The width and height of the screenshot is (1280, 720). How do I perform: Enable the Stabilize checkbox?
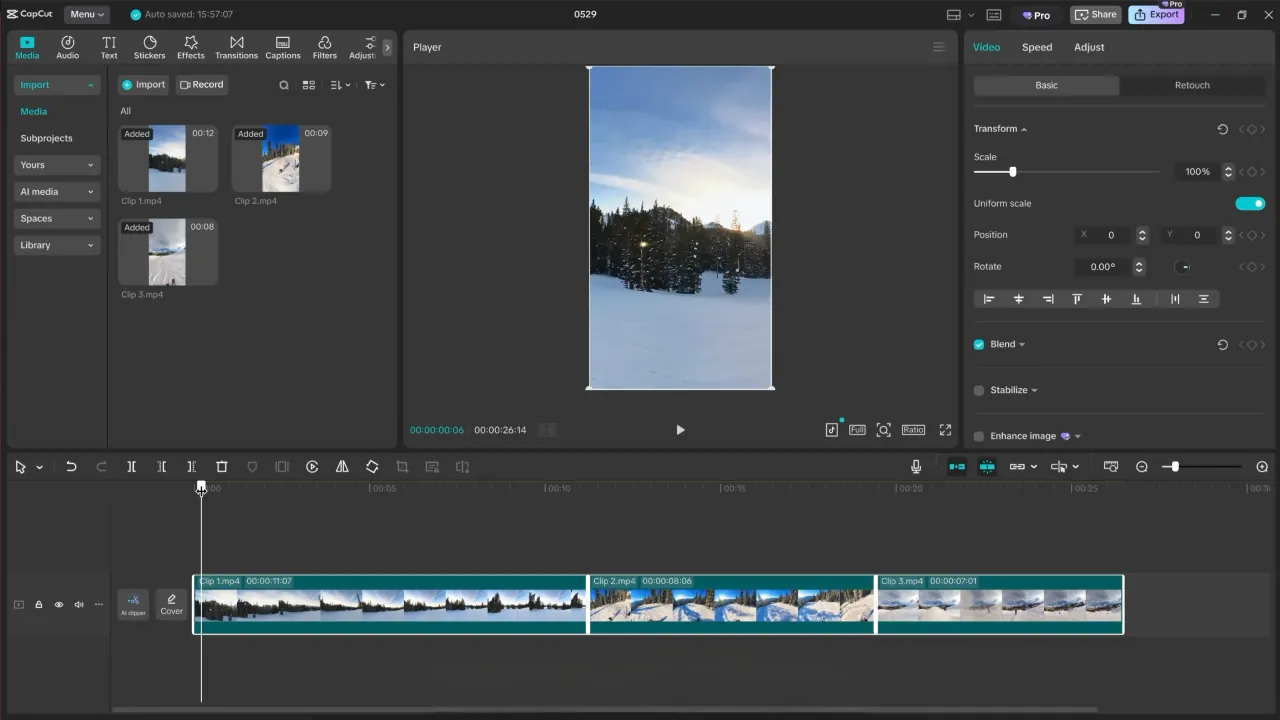click(x=979, y=390)
